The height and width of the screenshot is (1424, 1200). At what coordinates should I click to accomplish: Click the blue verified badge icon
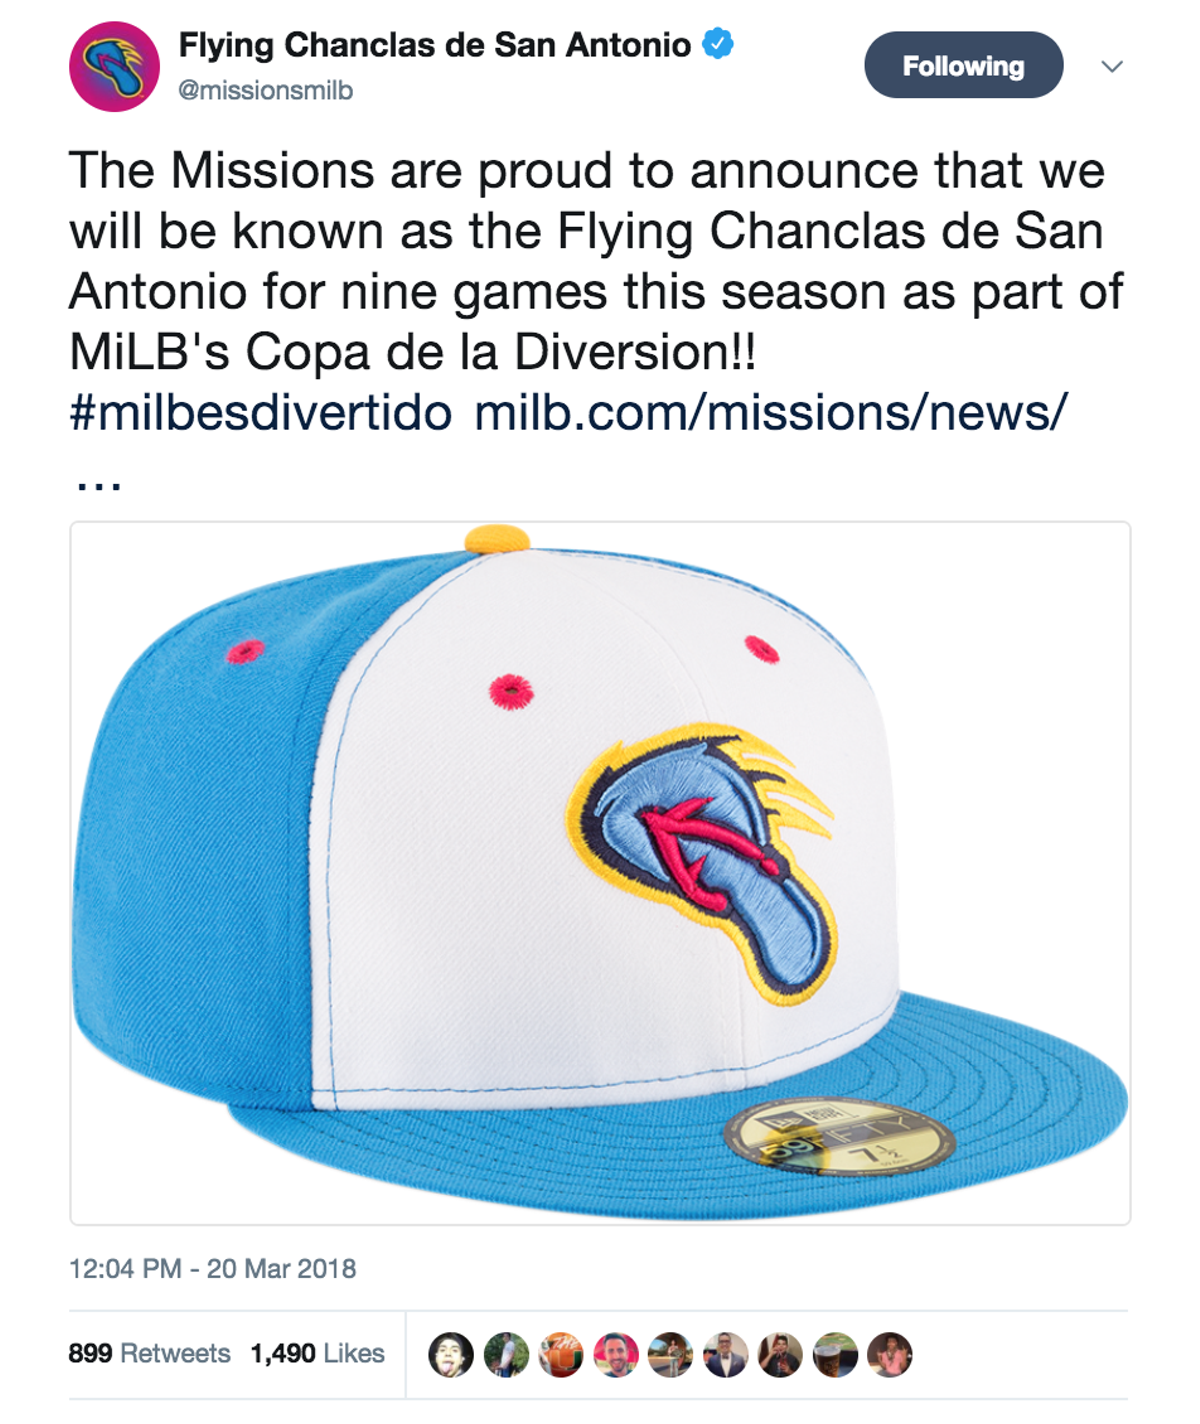717,44
